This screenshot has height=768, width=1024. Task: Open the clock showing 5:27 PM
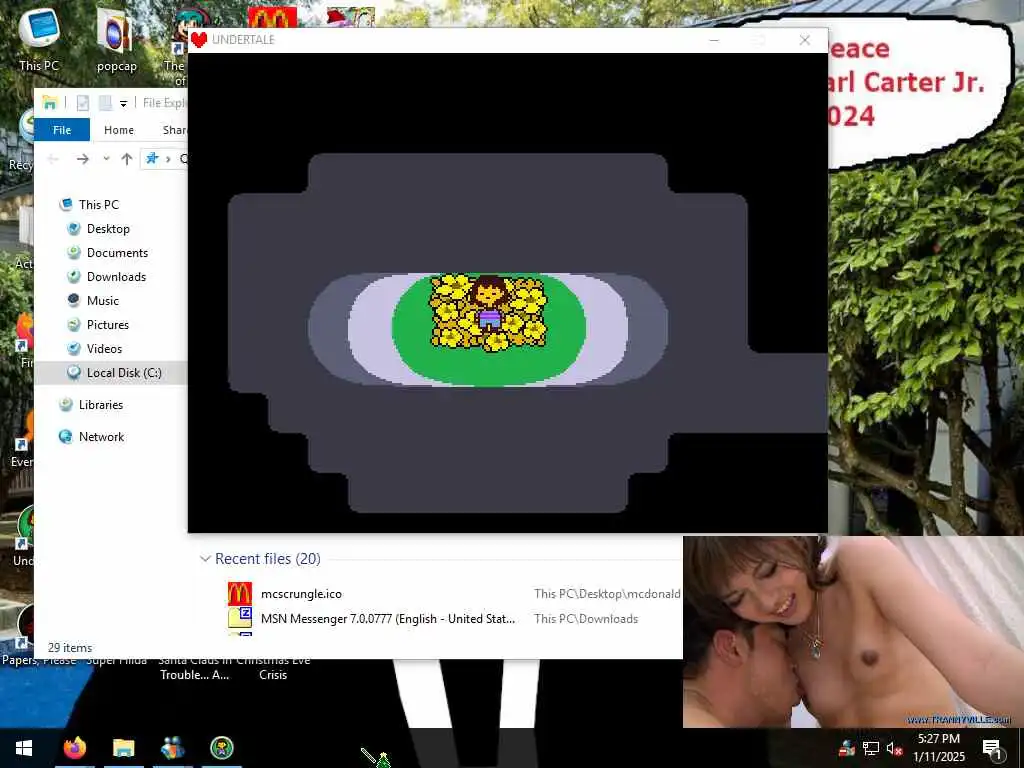[x=938, y=748]
